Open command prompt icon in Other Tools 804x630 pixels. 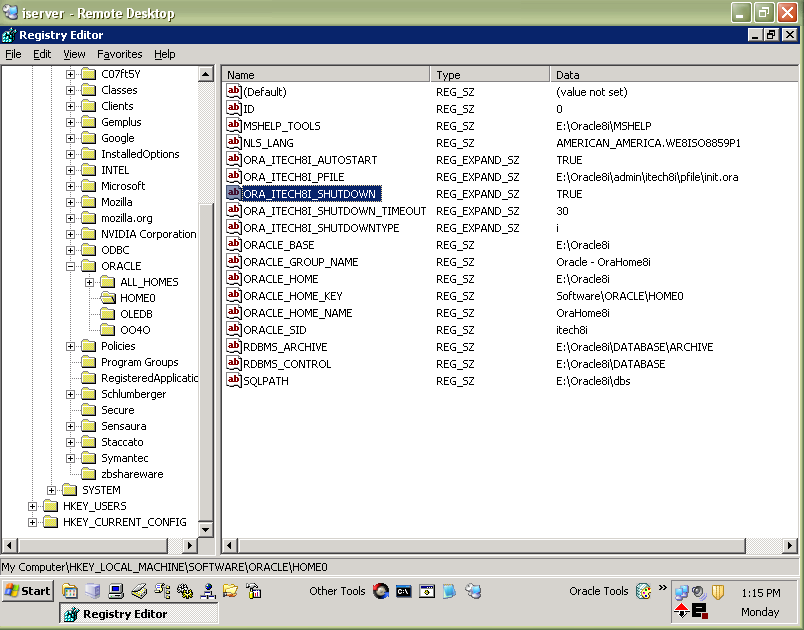coord(403,591)
